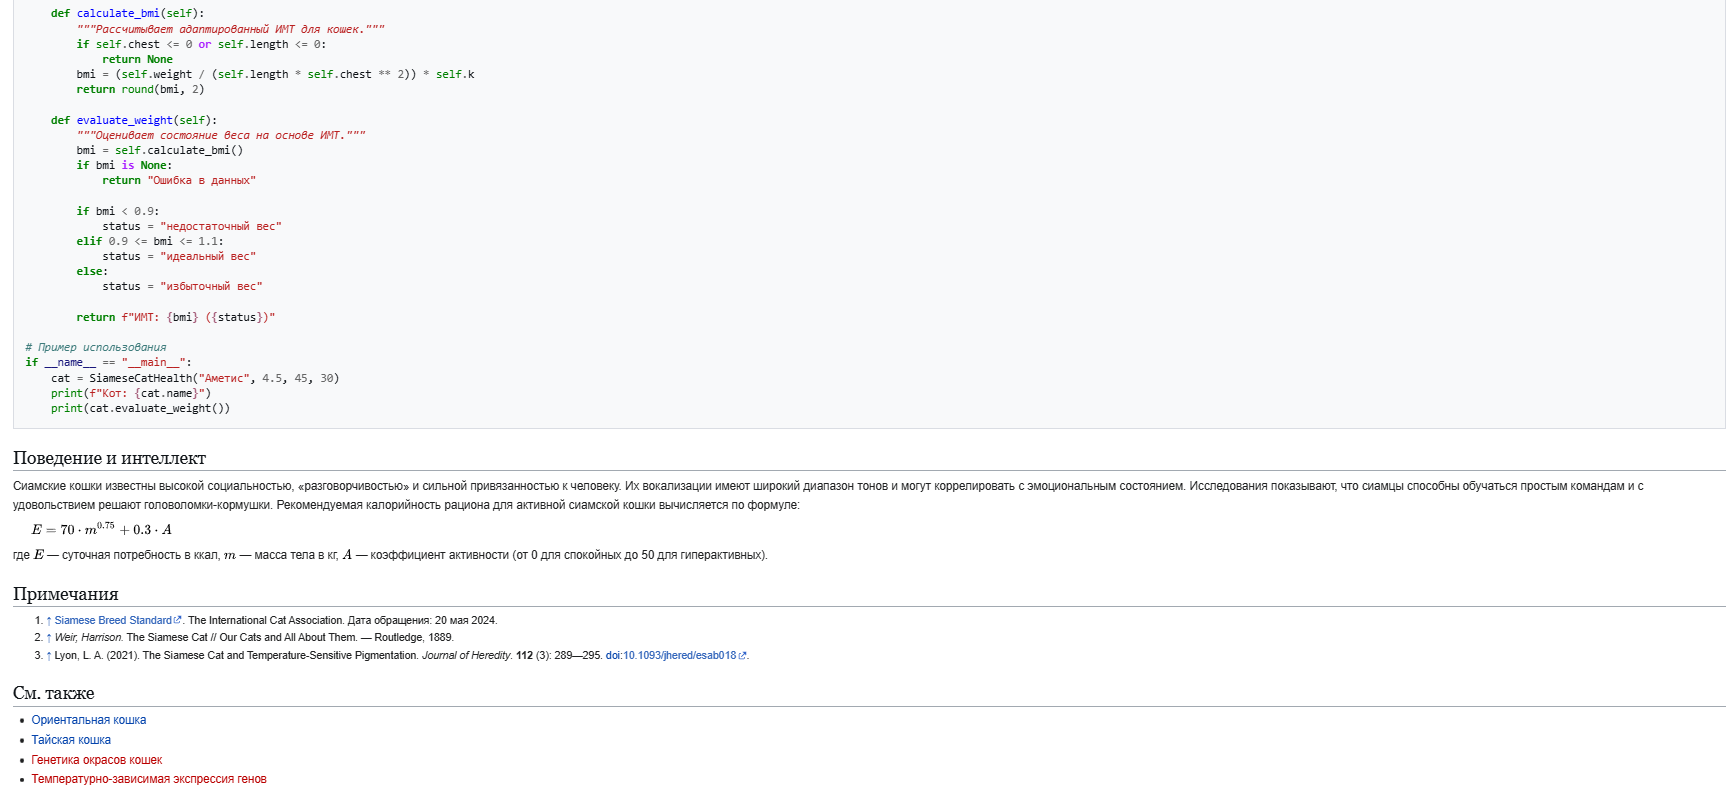Open red link Температурно-зависимая экспрессия генов

click(149, 779)
